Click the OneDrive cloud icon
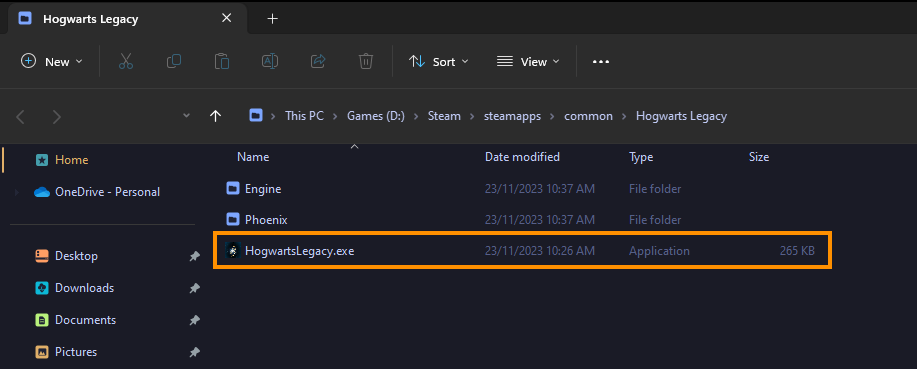The height and width of the screenshot is (369, 917). coord(42,192)
